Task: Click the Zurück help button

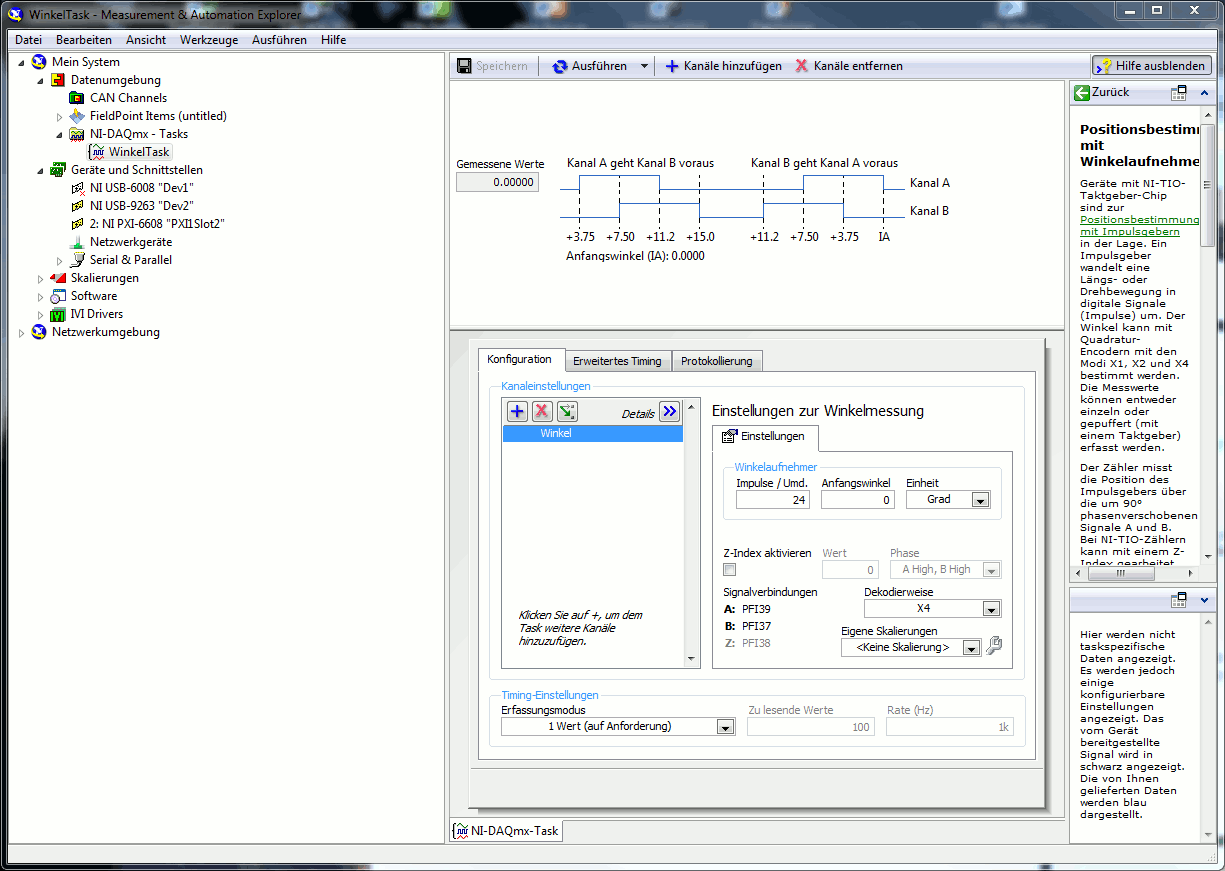Action: [x=1101, y=92]
